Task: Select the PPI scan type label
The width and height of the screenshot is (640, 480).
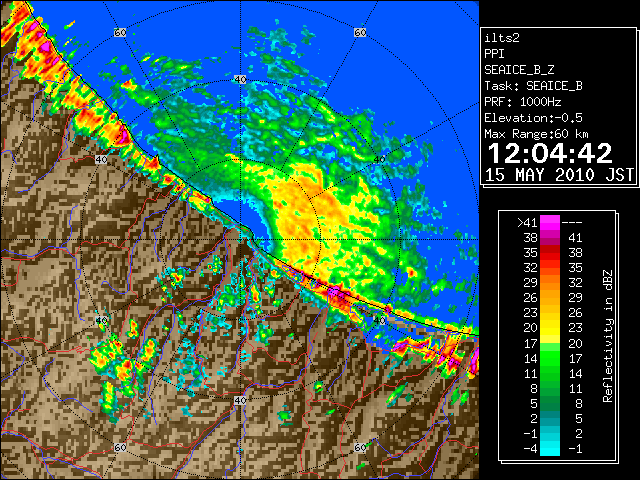Action: [494, 54]
